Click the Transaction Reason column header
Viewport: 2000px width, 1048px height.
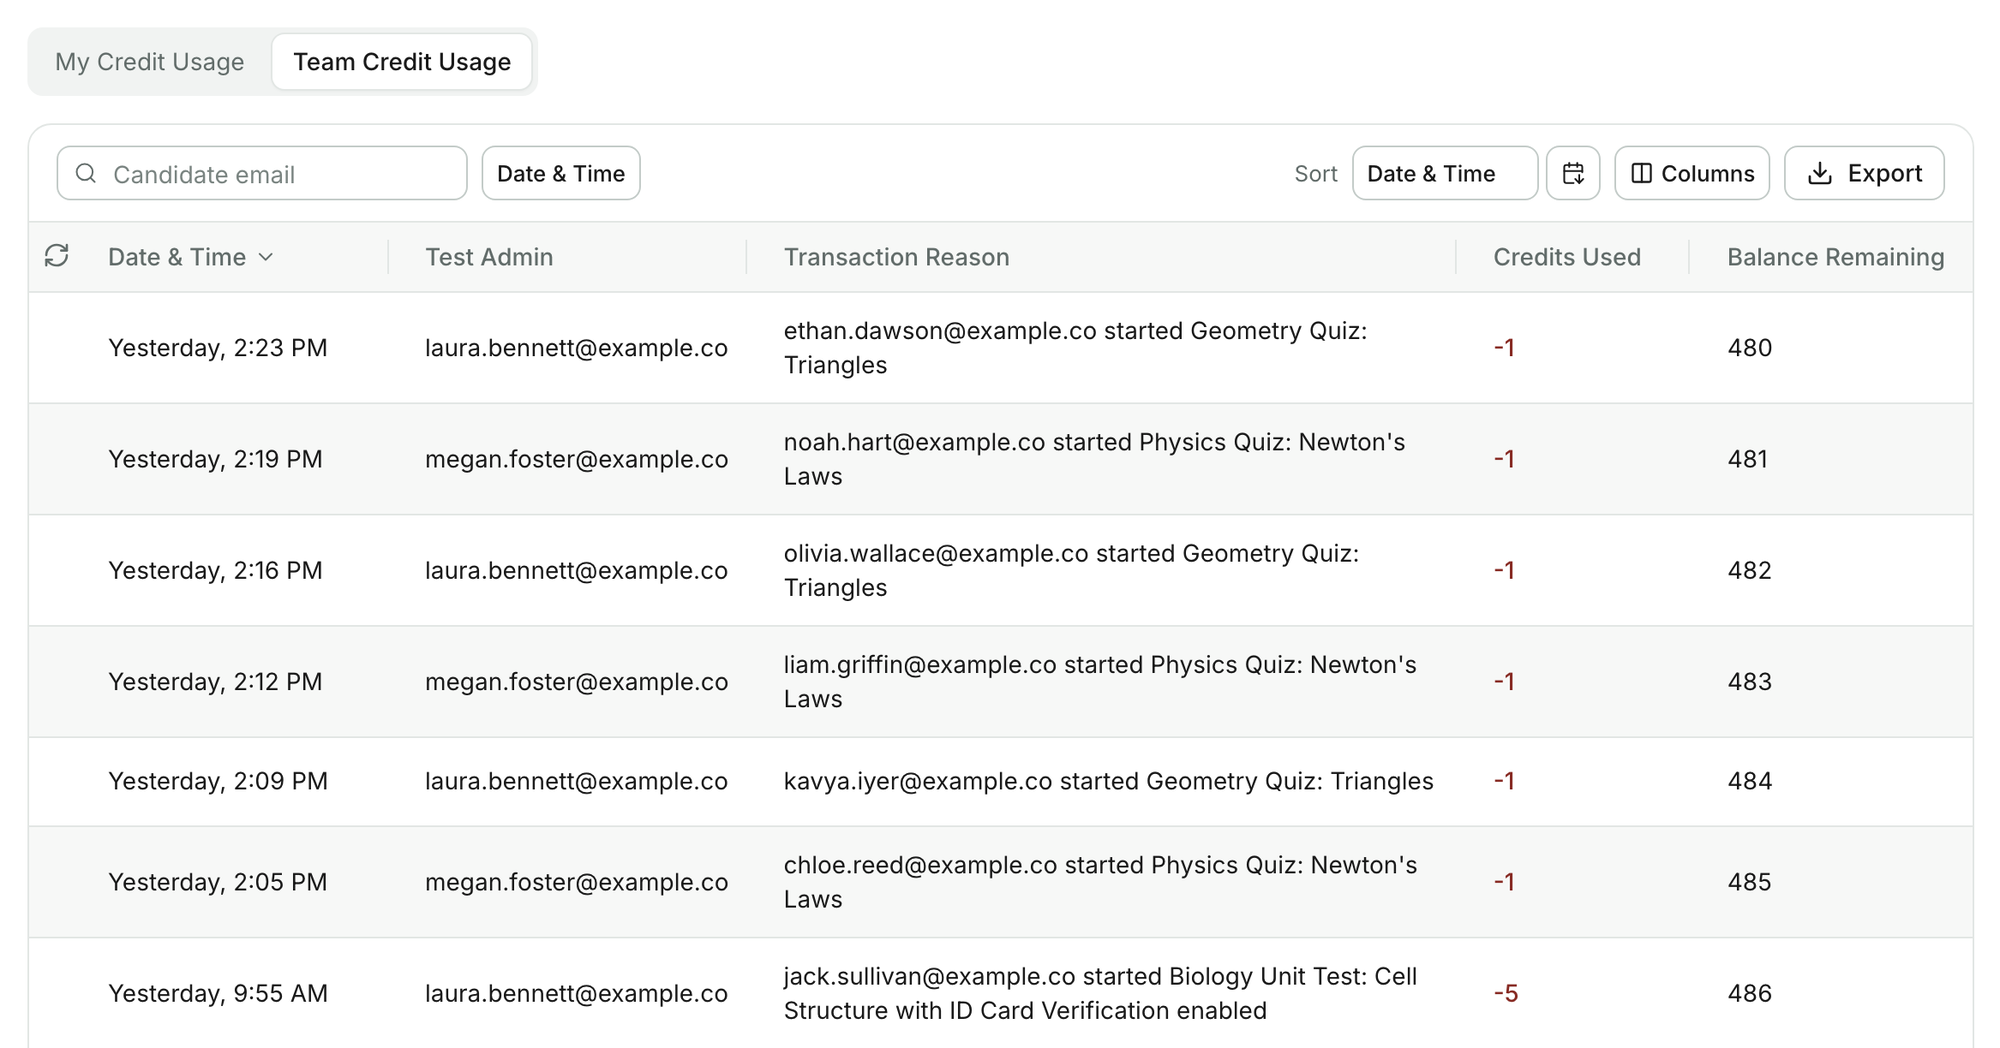click(x=896, y=257)
